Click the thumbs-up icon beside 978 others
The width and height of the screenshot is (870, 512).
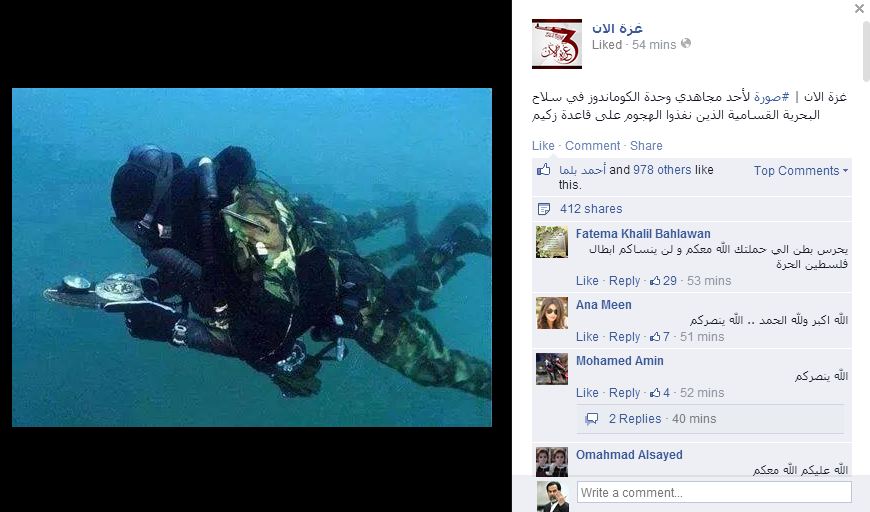[544, 170]
